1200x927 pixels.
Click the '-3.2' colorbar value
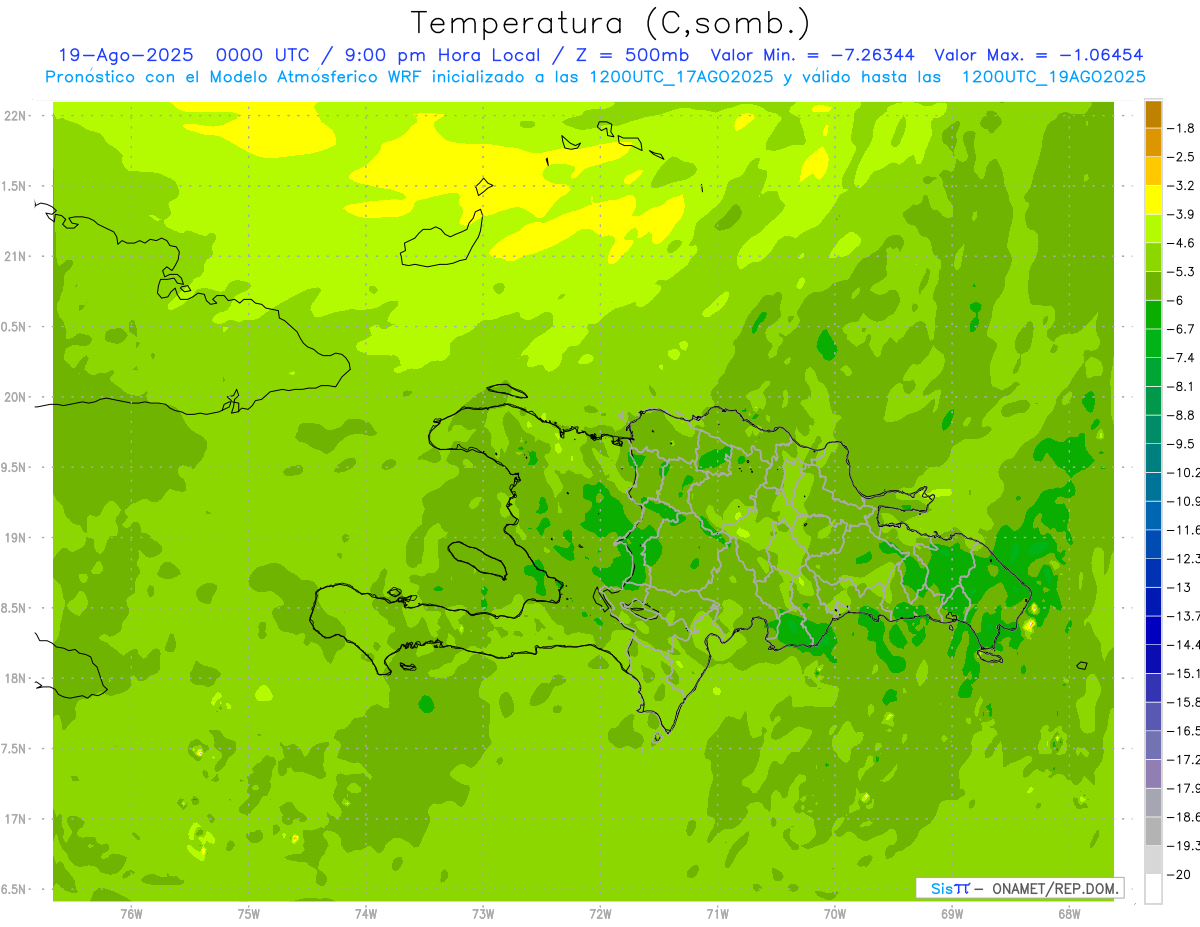(x=1181, y=186)
